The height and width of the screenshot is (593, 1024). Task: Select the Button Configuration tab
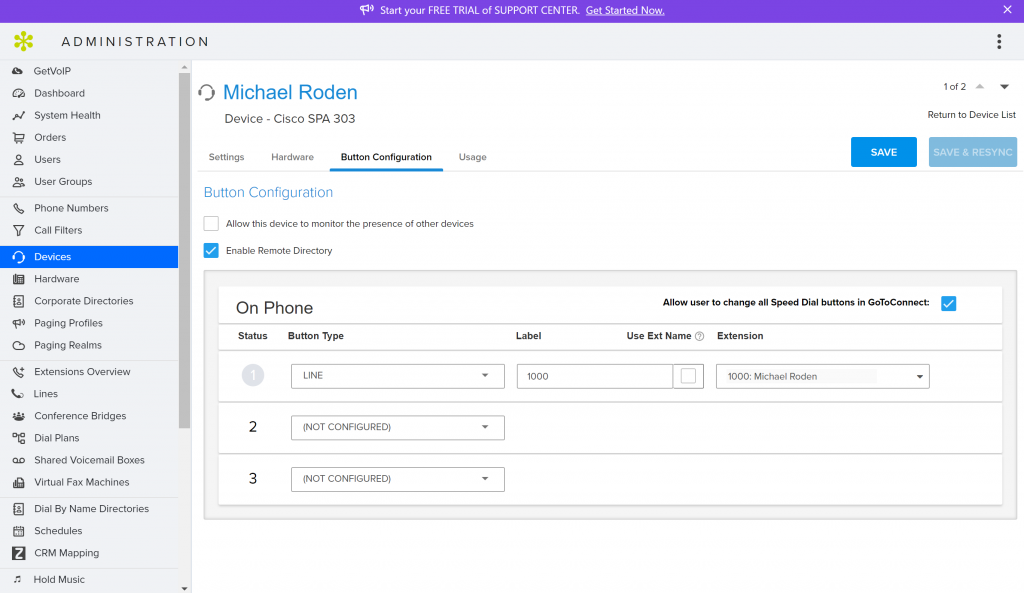tap(386, 157)
